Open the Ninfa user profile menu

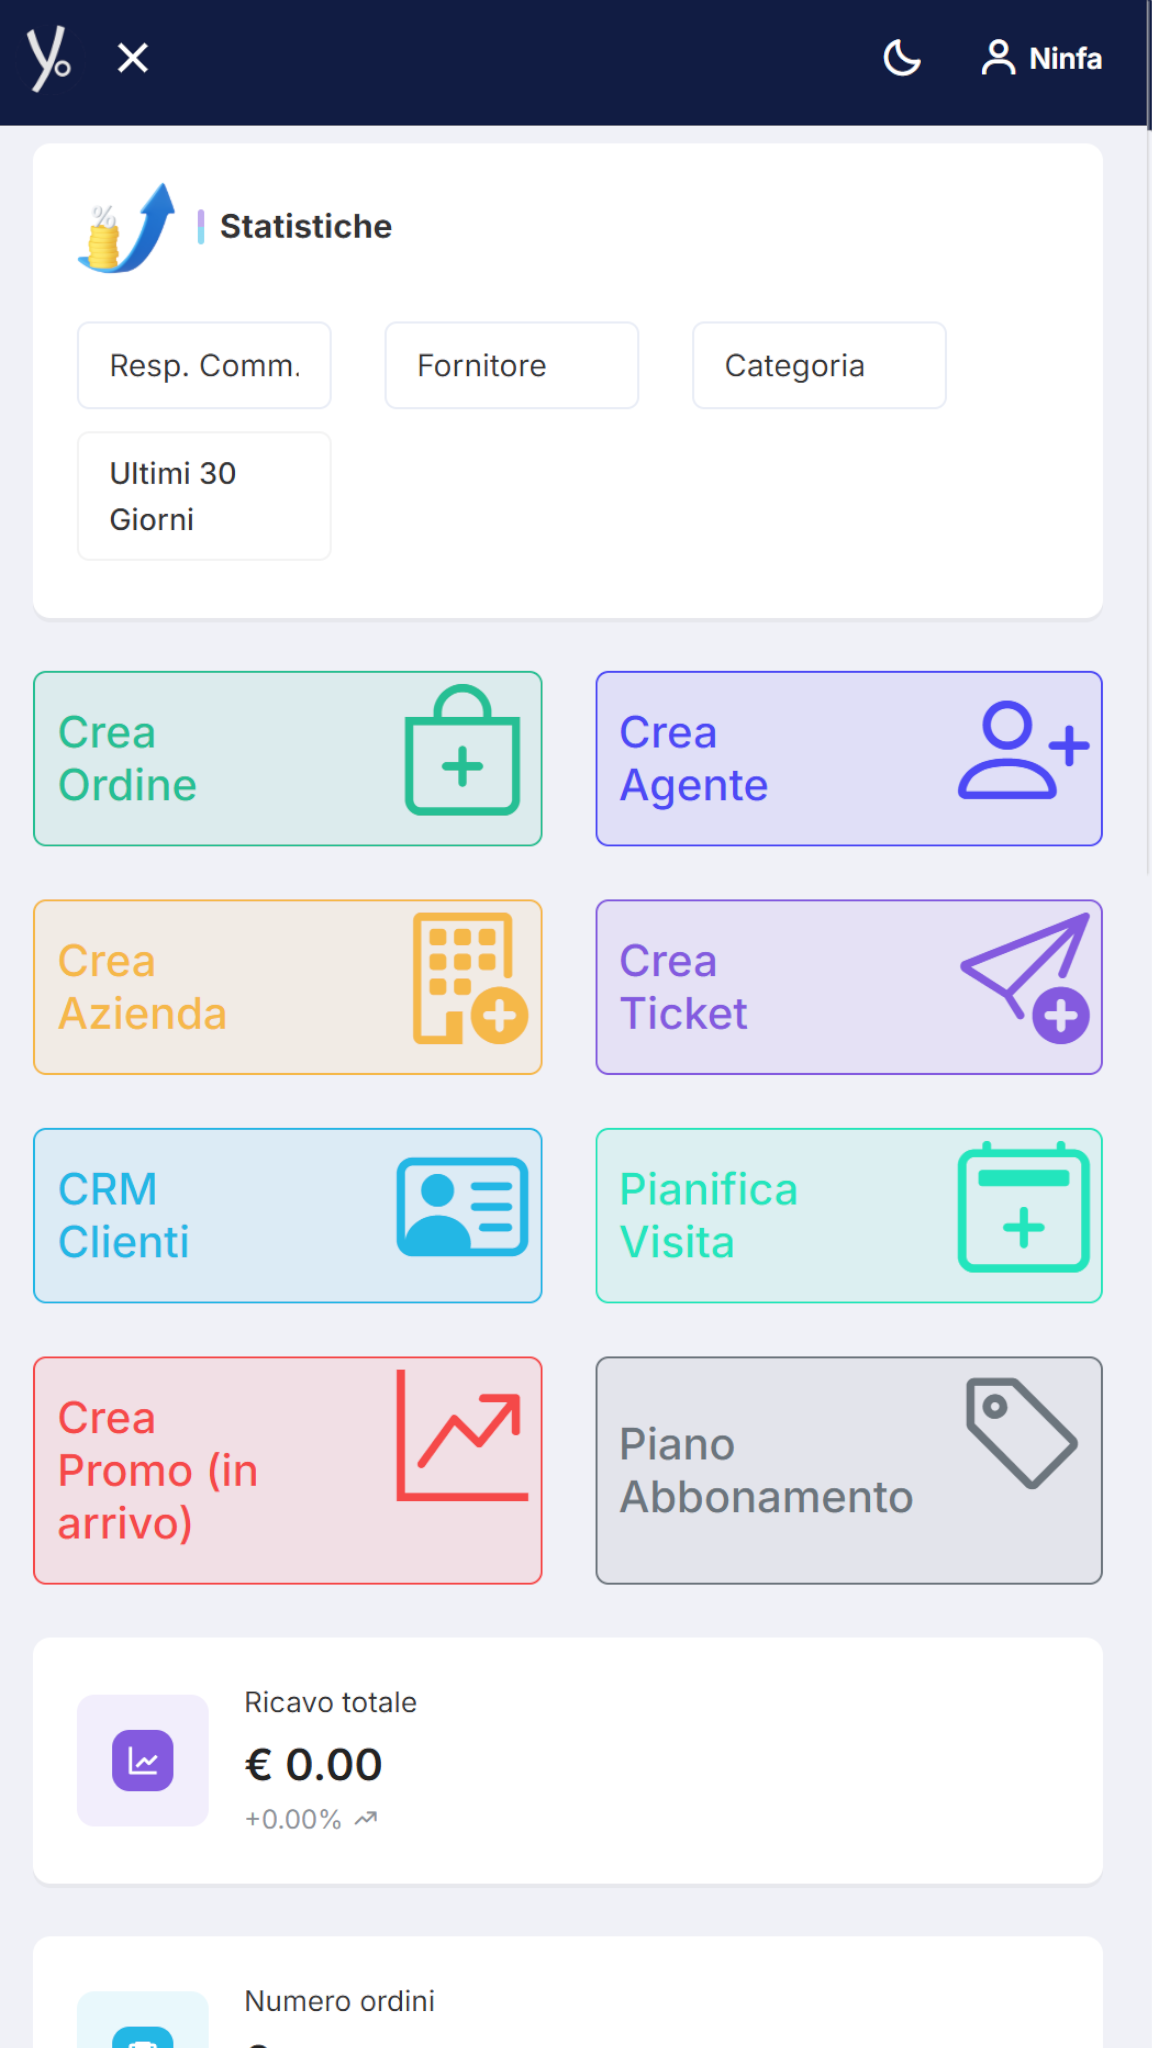click(x=1042, y=59)
